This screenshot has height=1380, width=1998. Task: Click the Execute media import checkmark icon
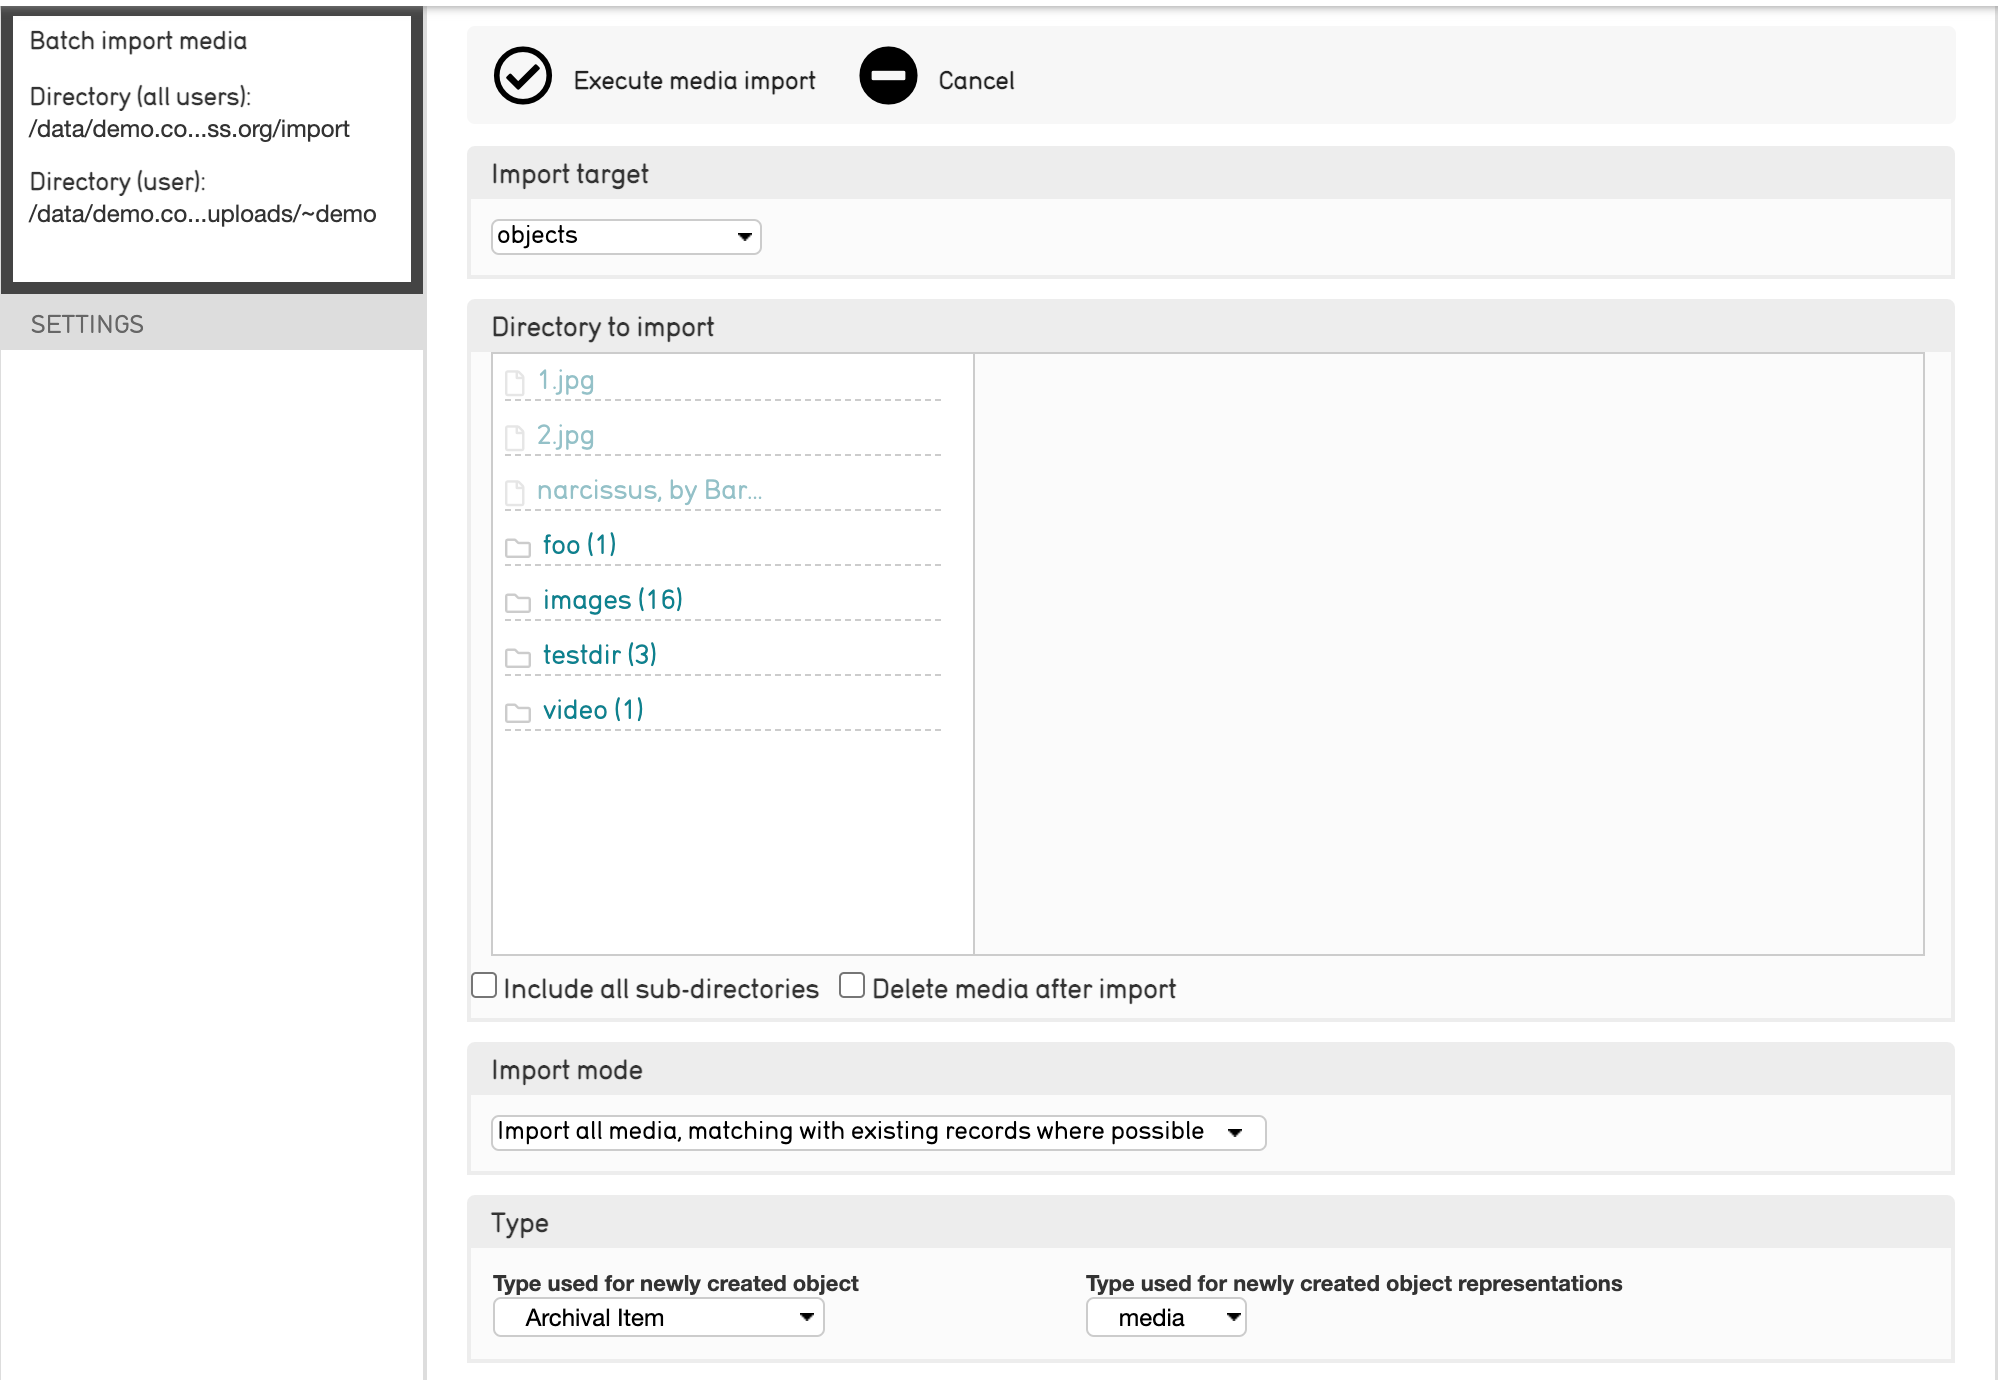pos(522,76)
